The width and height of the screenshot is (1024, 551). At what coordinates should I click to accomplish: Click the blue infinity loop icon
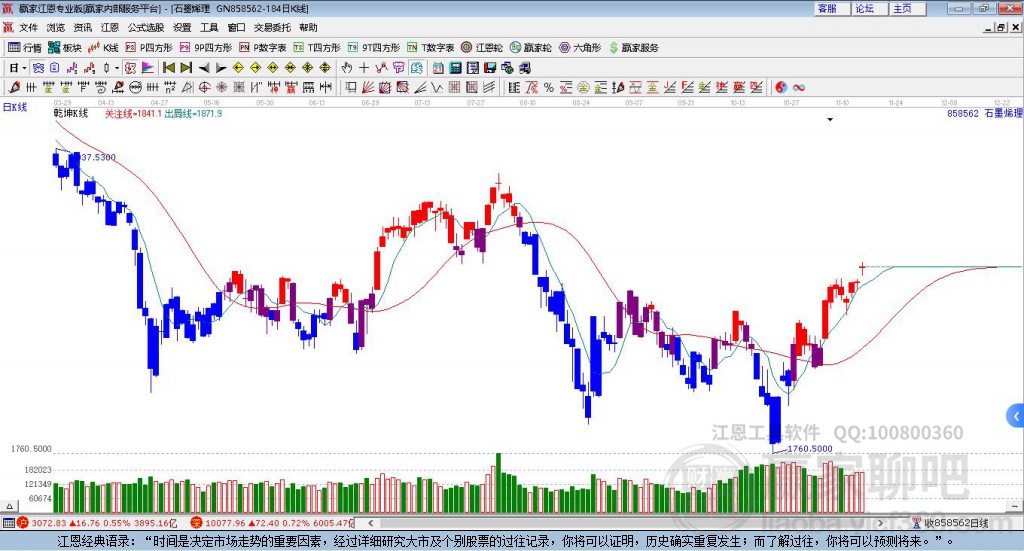[799, 87]
